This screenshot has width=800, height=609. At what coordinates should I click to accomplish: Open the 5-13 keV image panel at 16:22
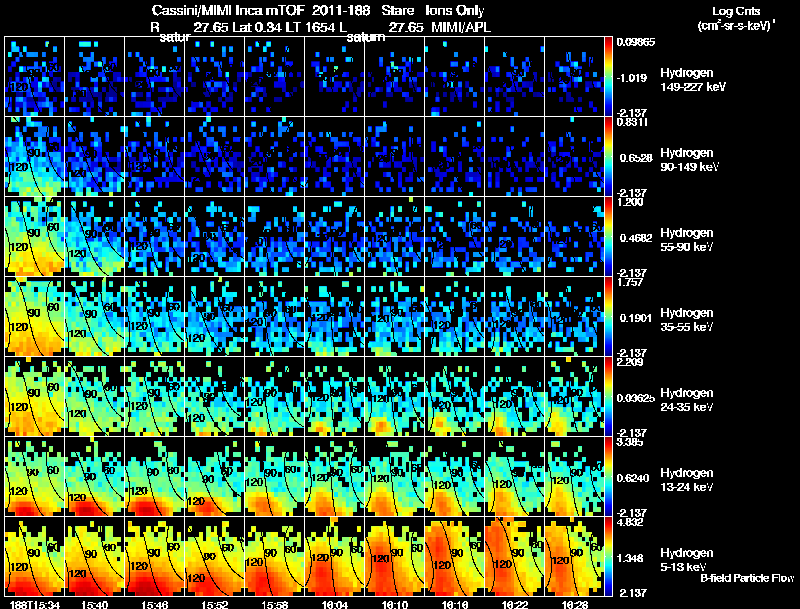[x=515, y=557]
